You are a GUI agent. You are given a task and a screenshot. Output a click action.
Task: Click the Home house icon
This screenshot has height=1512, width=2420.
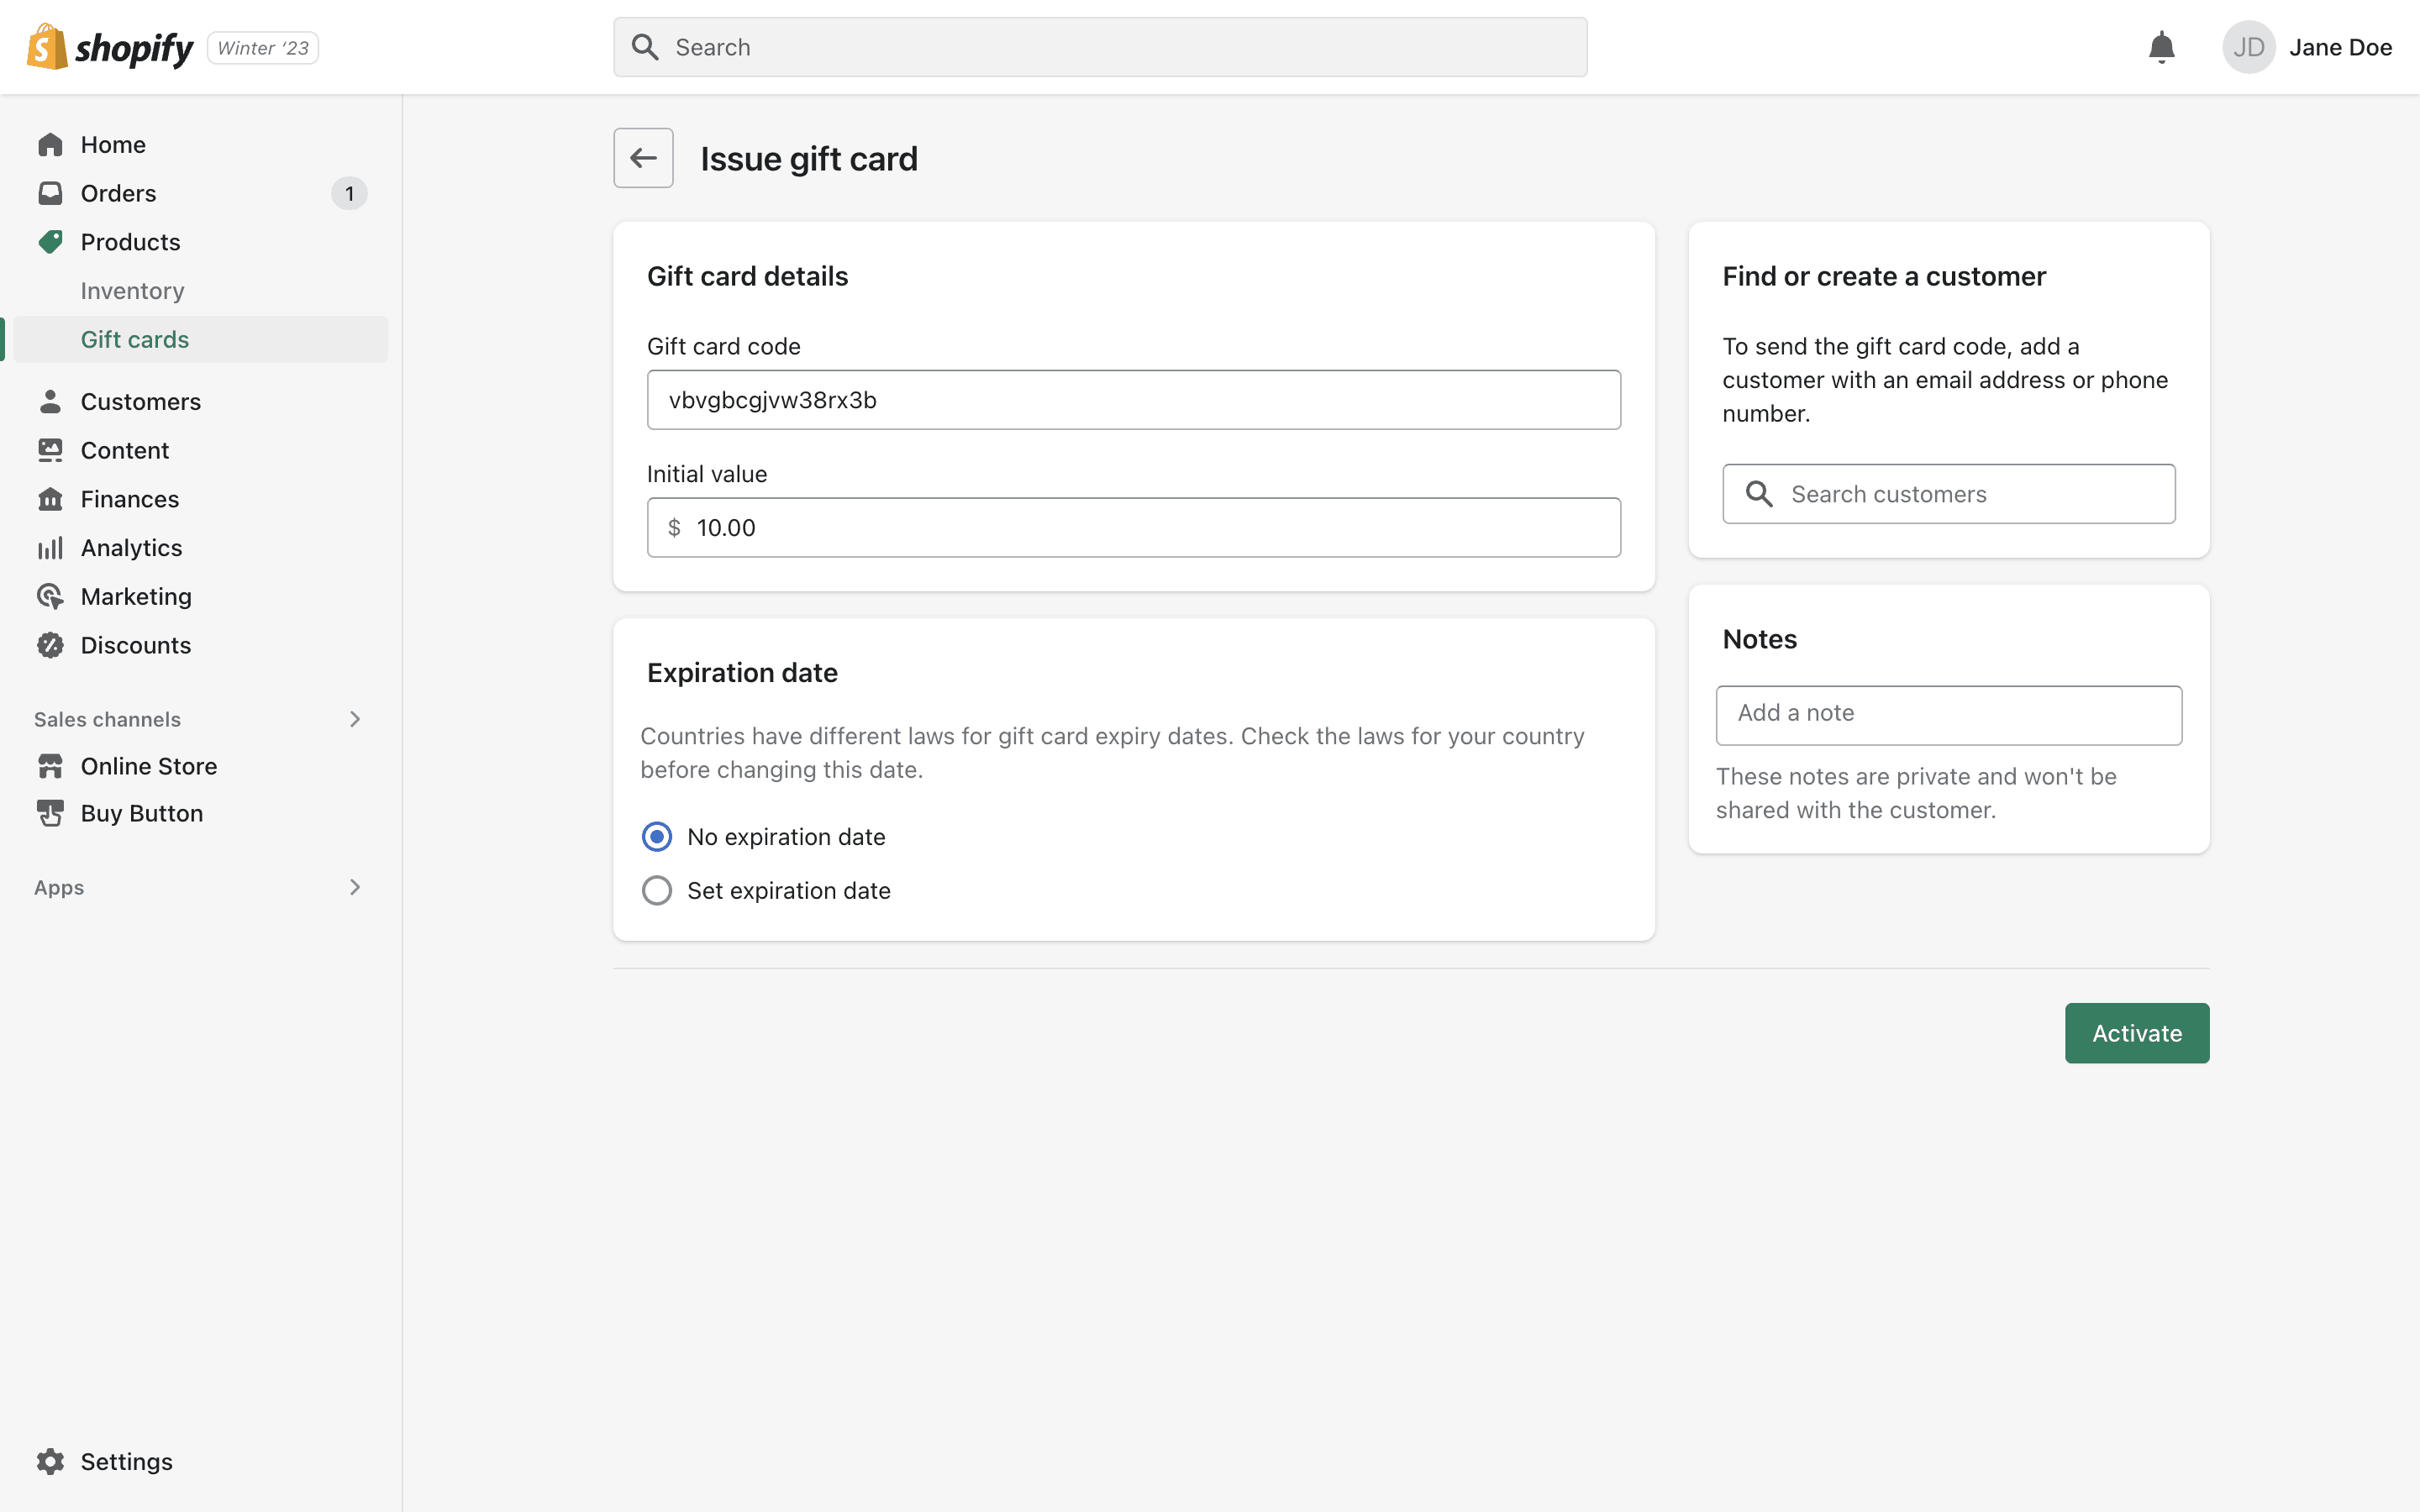tap(50, 145)
